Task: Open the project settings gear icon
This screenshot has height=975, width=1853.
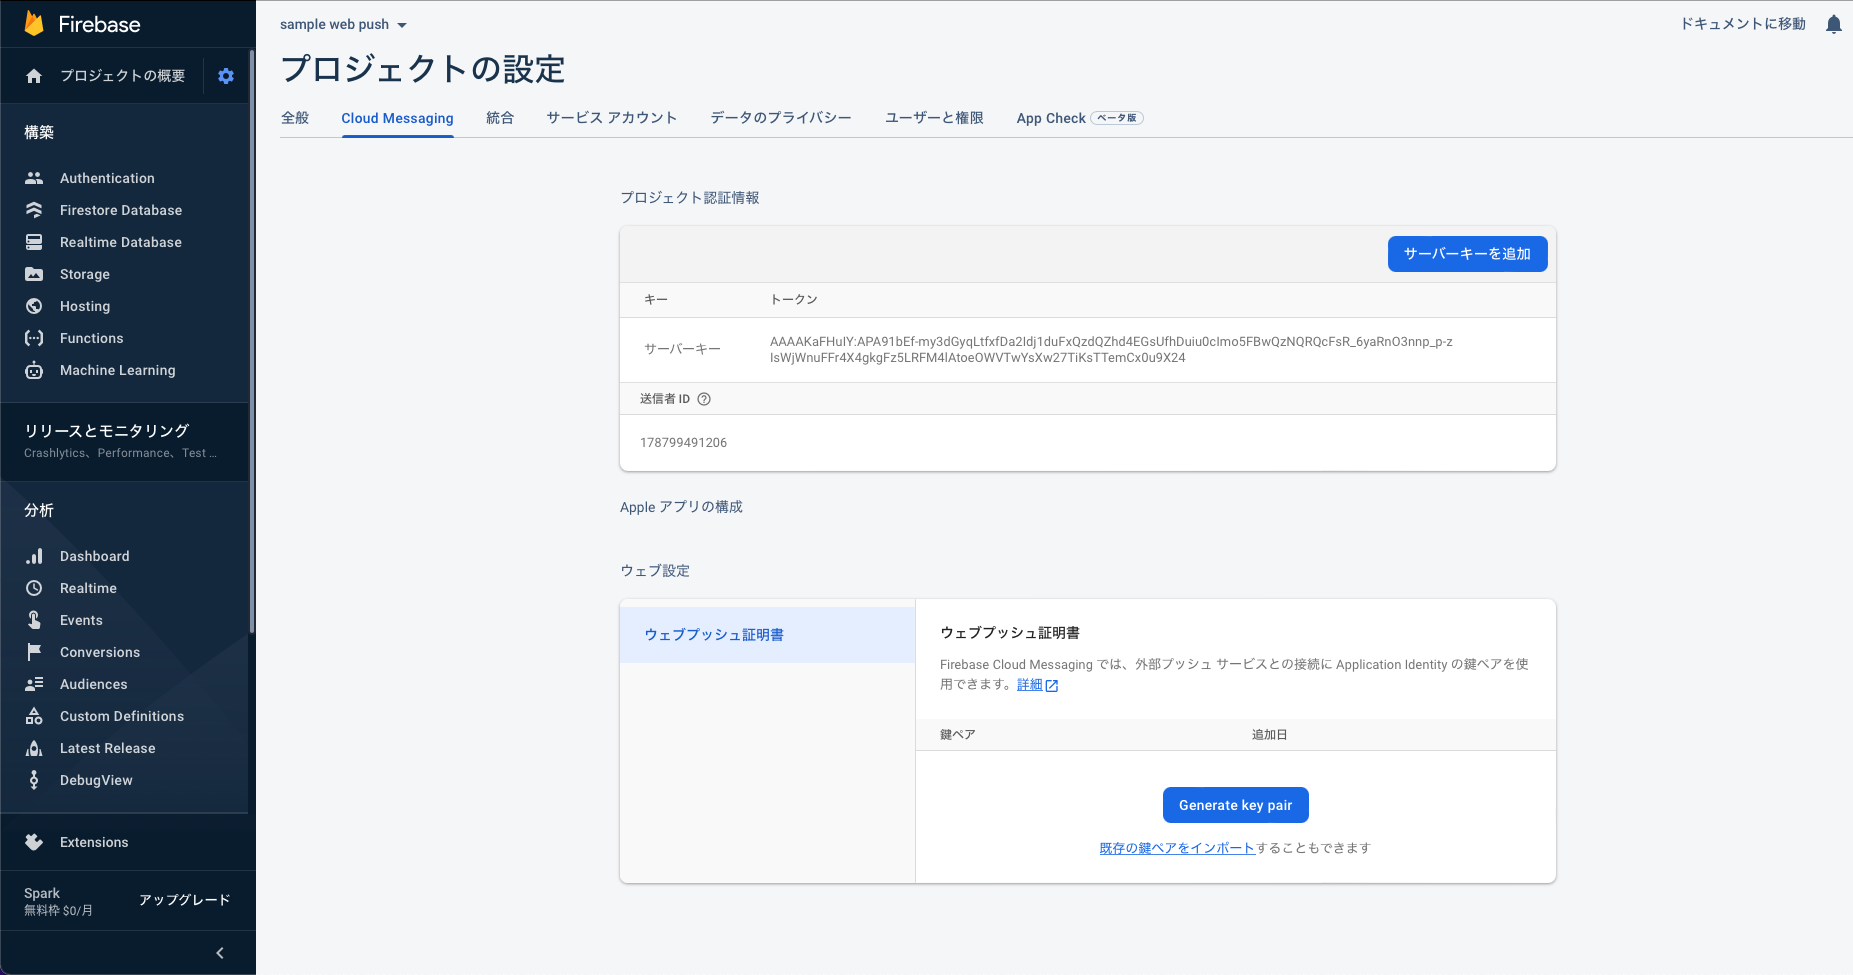Action: pos(226,76)
